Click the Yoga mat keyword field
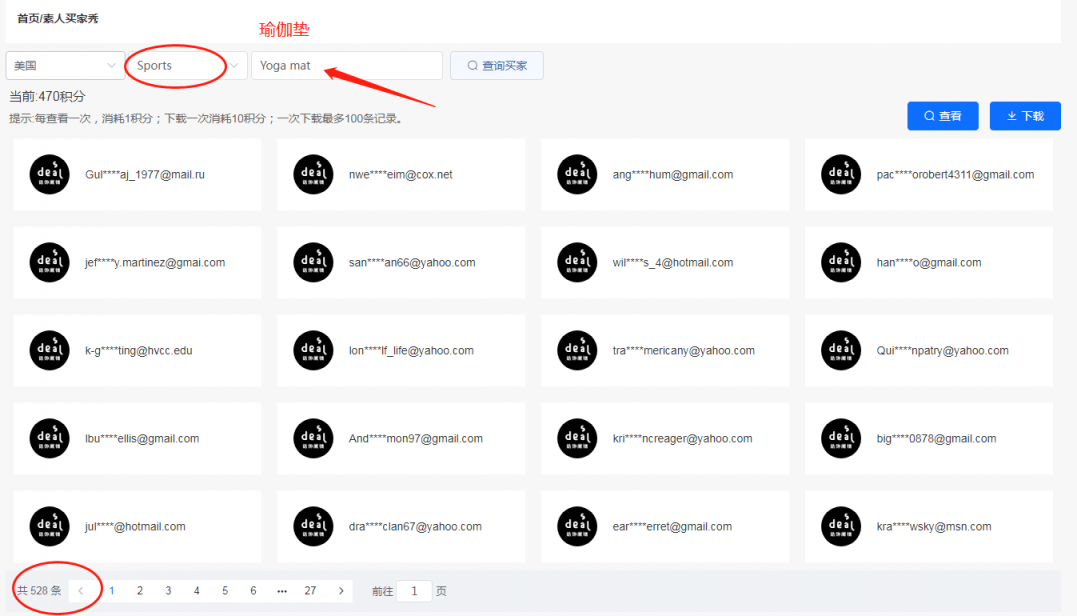This screenshot has width=1077, height=616. tap(347, 66)
